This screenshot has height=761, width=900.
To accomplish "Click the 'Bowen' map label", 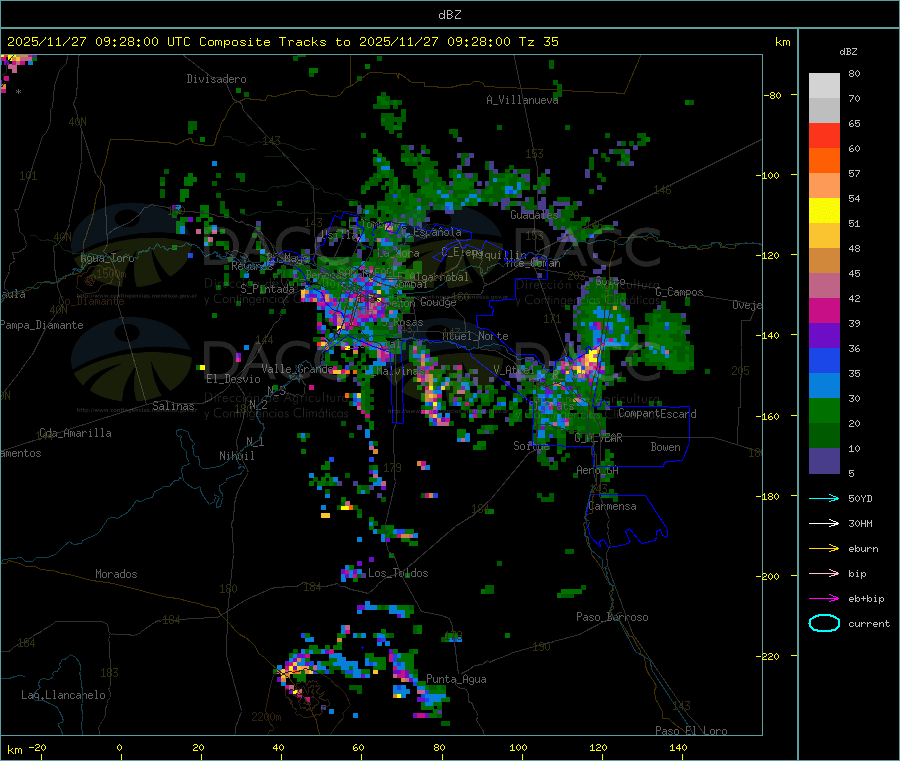I will coord(665,447).
